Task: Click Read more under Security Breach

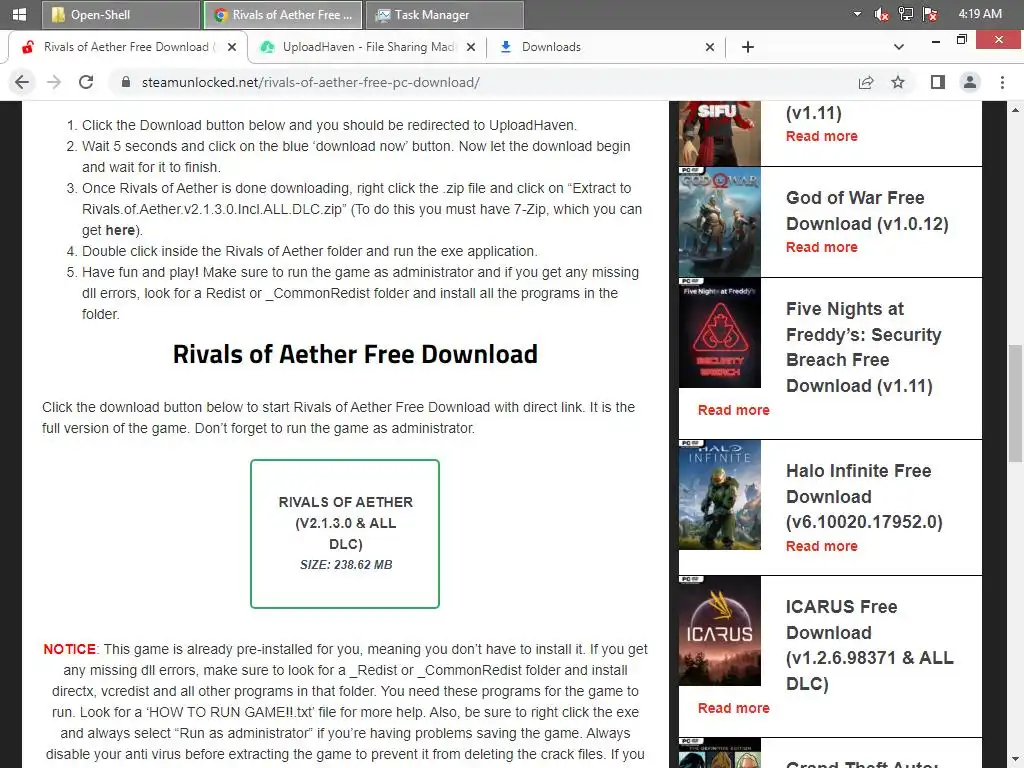Action: point(733,410)
